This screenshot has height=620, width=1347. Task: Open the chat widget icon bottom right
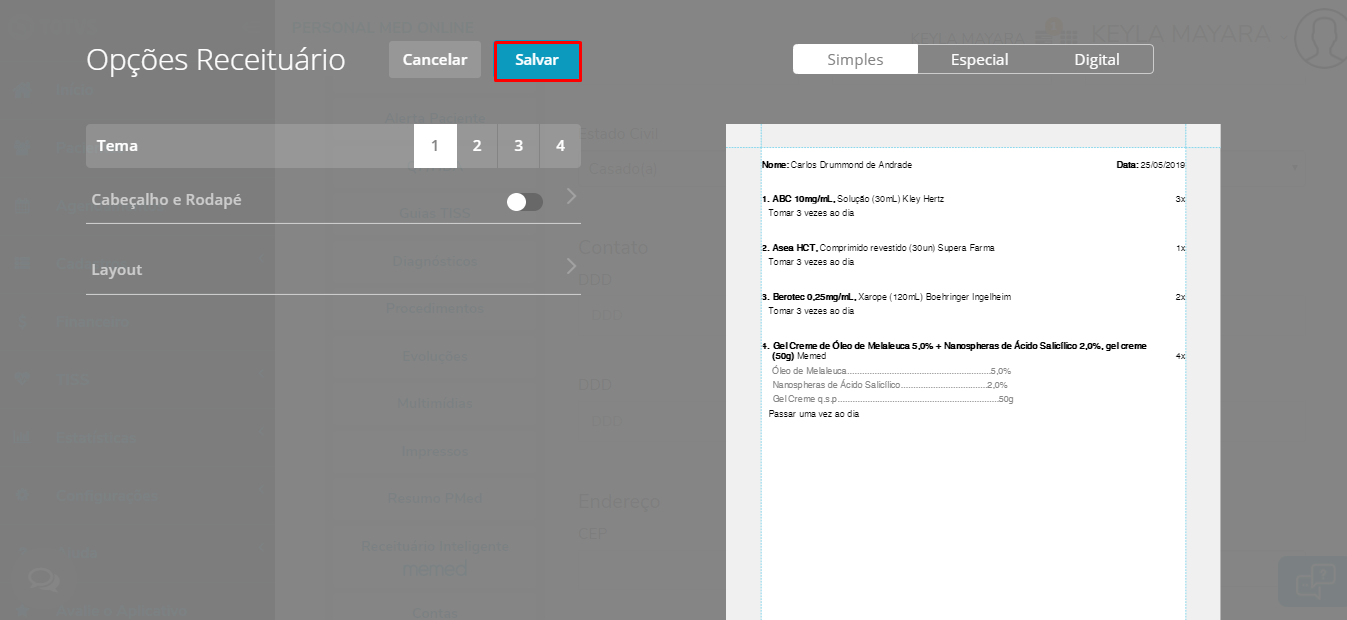[1313, 581]
